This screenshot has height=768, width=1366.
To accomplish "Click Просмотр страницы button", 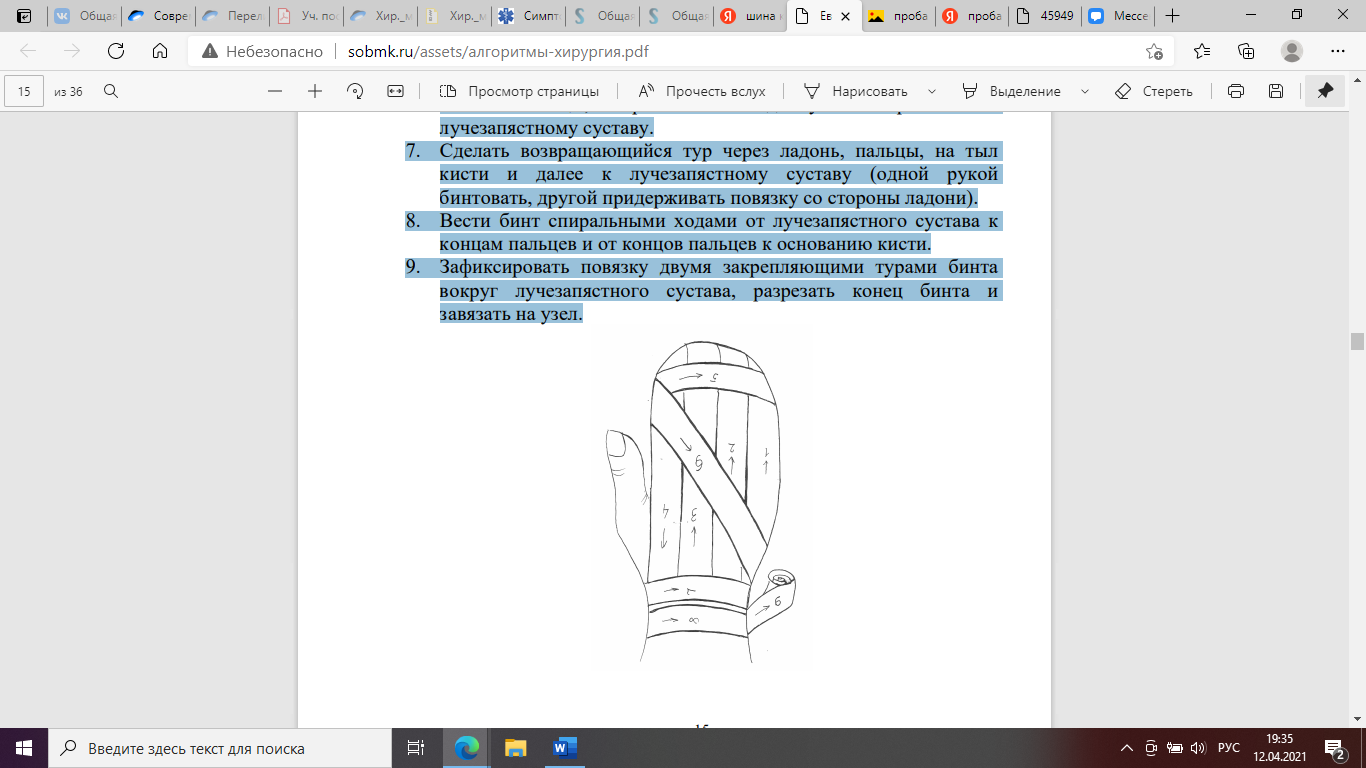I will [520, 91].
